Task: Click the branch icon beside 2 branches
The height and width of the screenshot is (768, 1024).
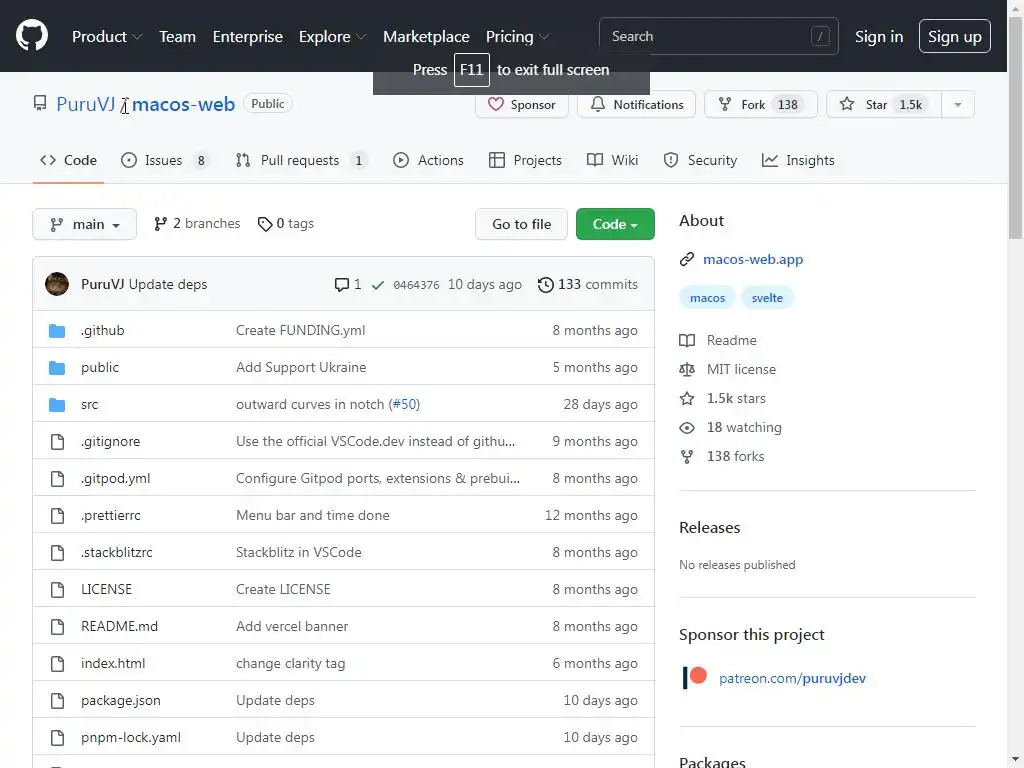Action: click(160, 224)
